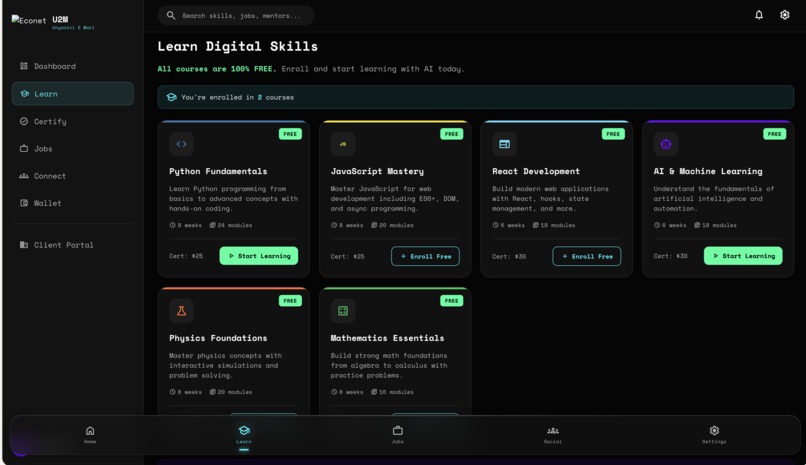
Task: Click the Client Portal building icon
Action: [x=24, y=245]
